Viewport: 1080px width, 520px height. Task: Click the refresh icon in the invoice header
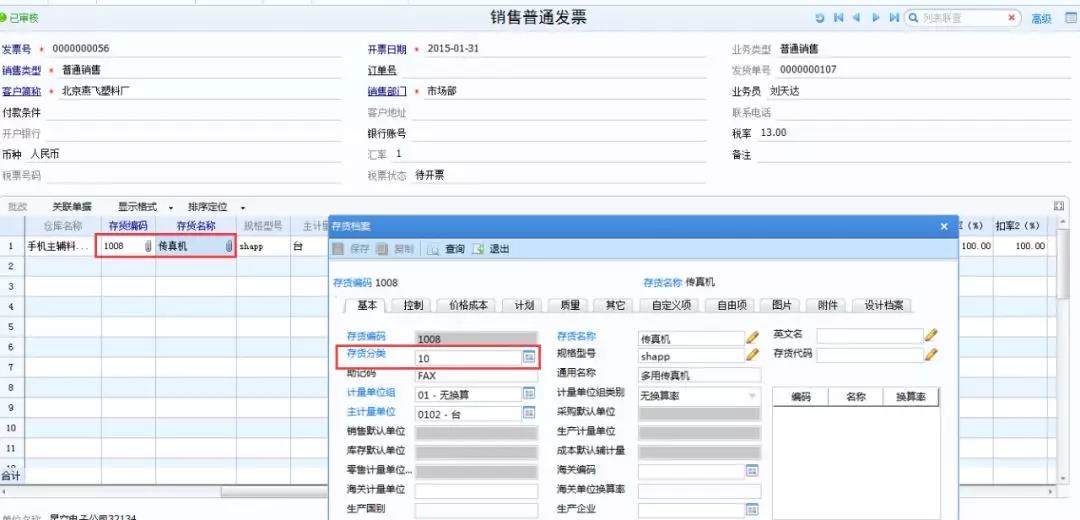(820, 18)
